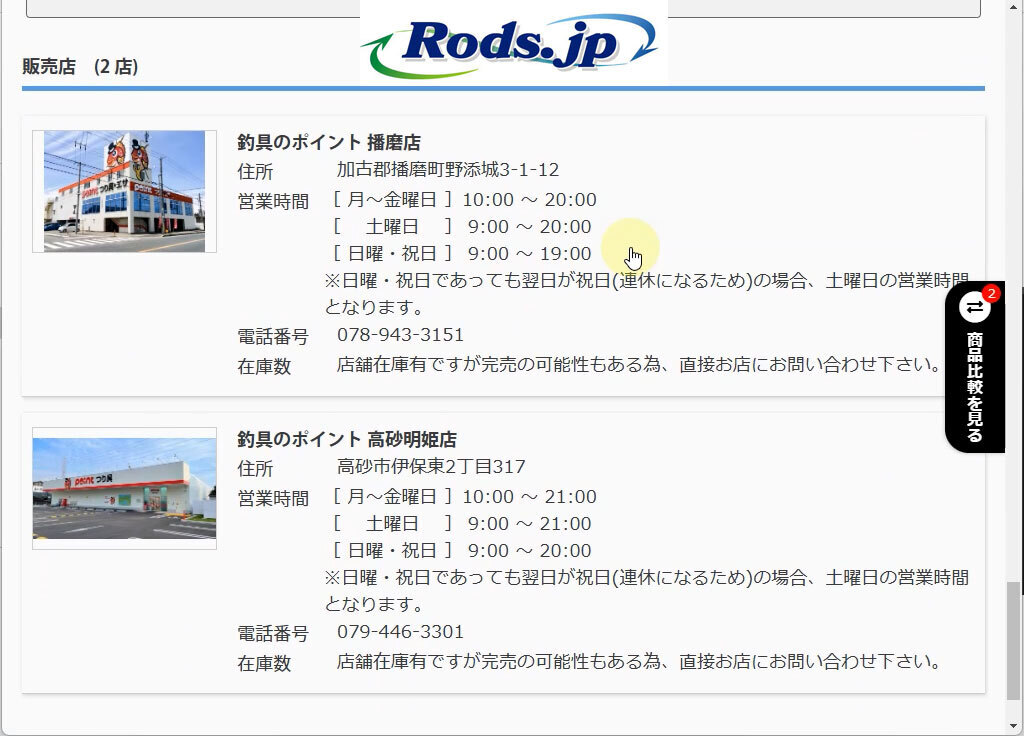Open the 播磨店 store photo
The height and width of the screenshot is (736, 1024).
124,191
